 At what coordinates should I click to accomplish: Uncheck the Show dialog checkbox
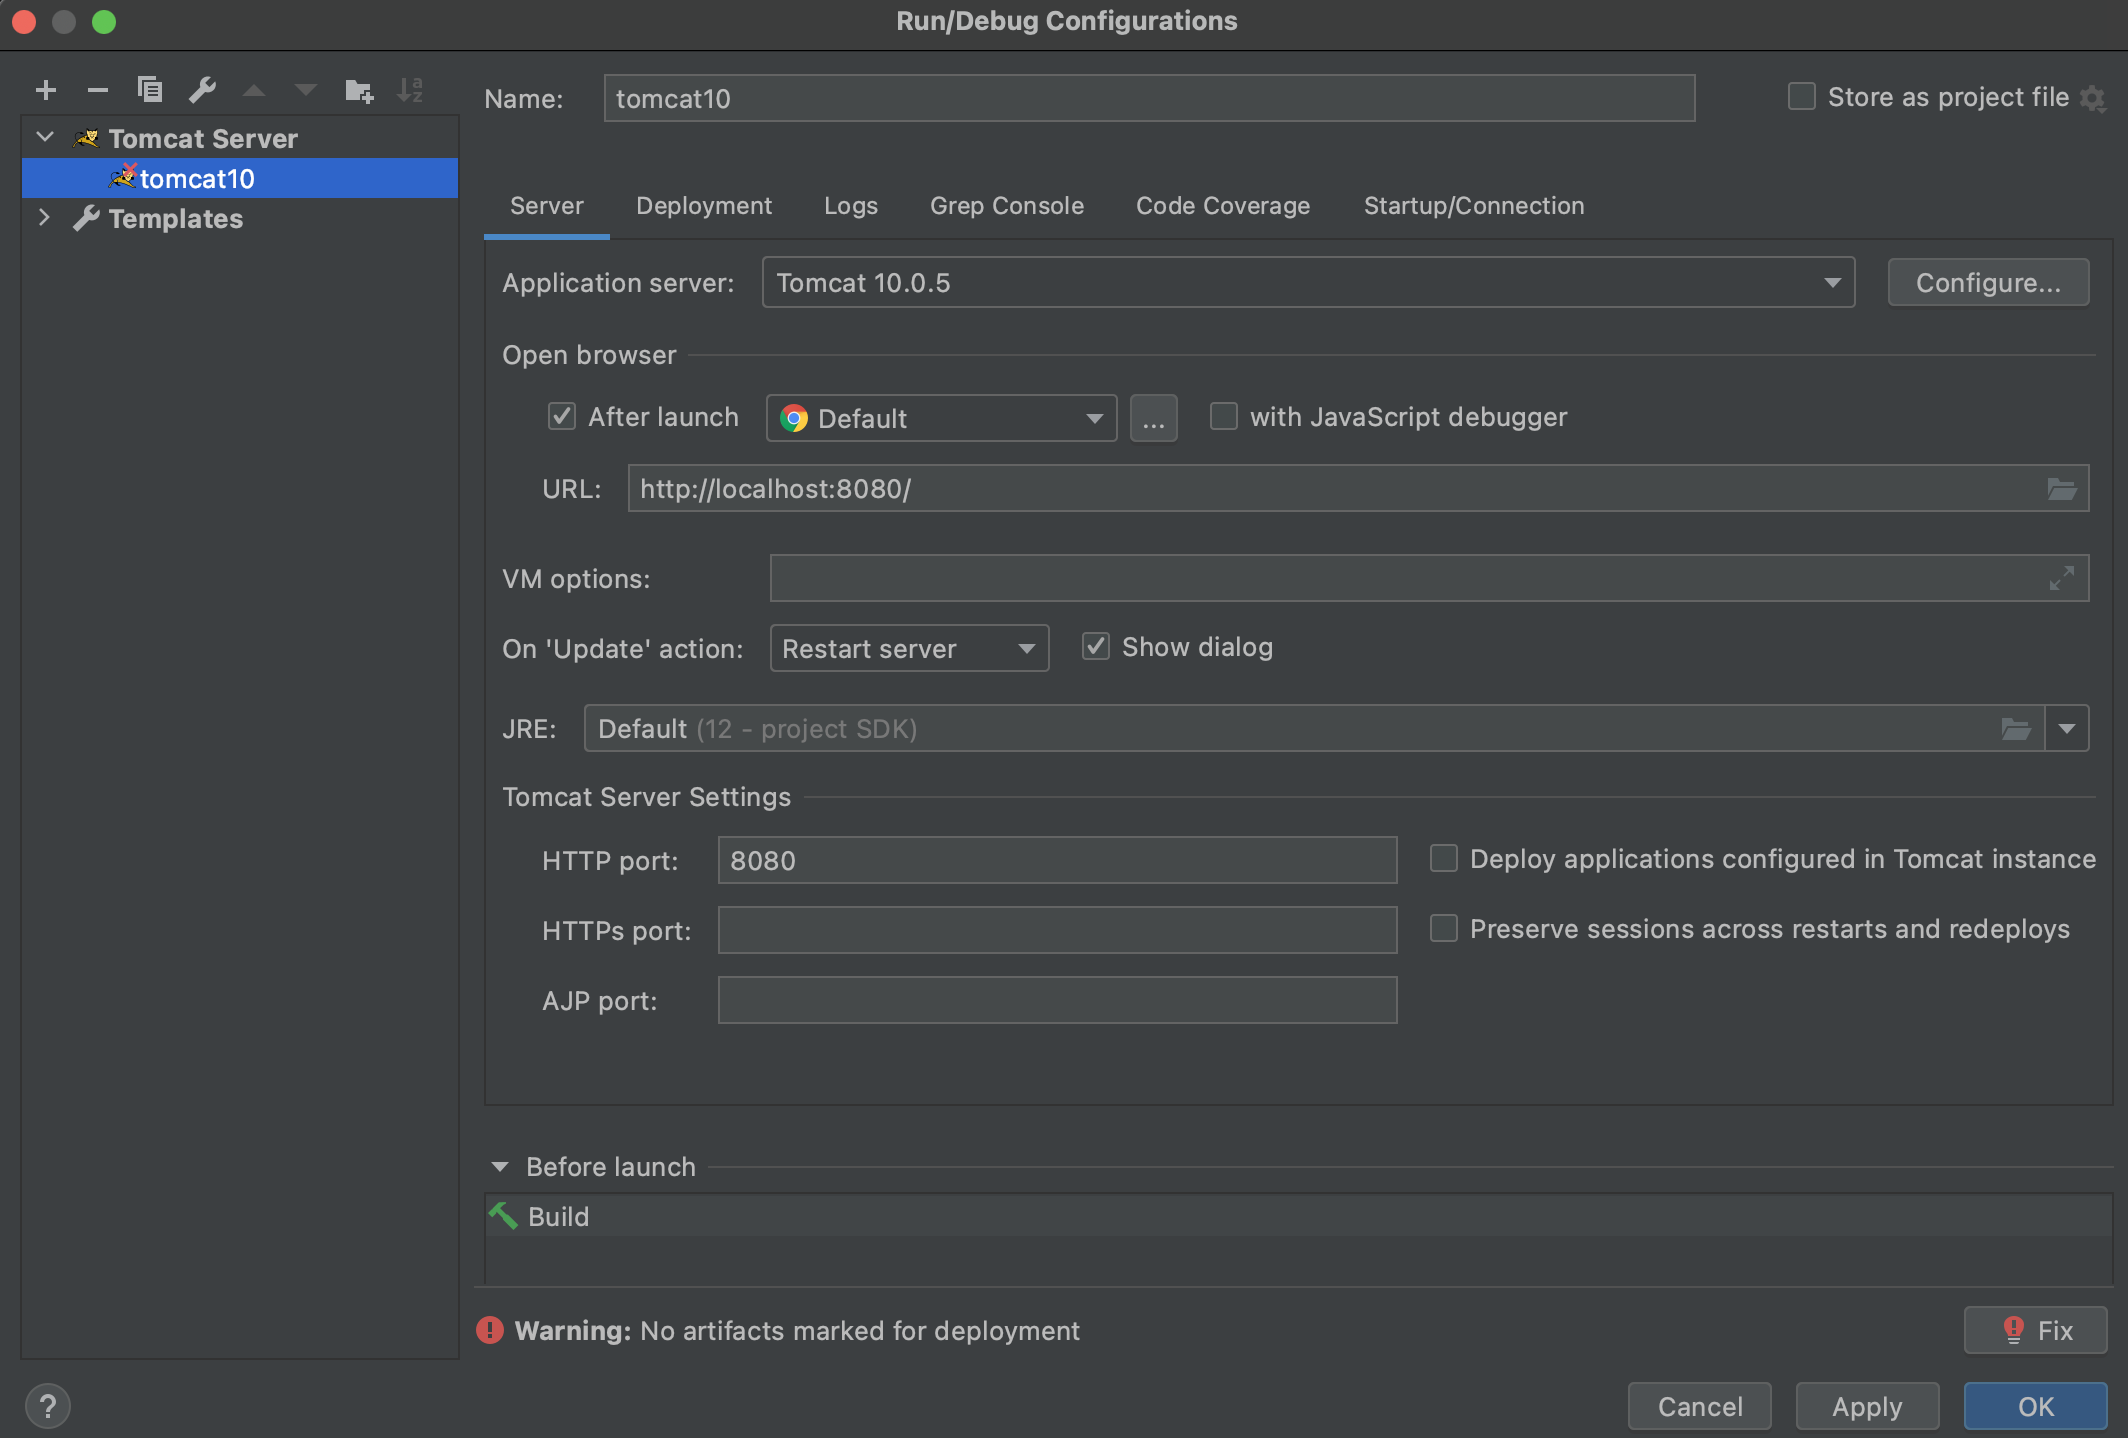tap(1096, 646)
